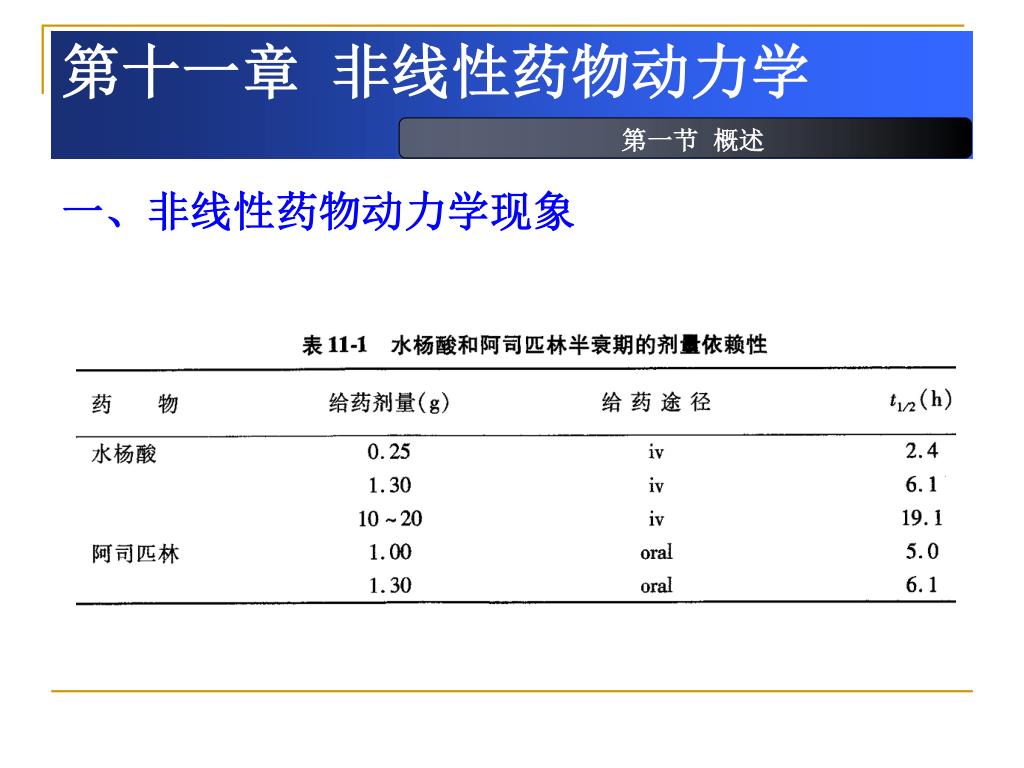Click the column header 给药途径
Screen dimensions: 1024x768
(x=656, y=402)
